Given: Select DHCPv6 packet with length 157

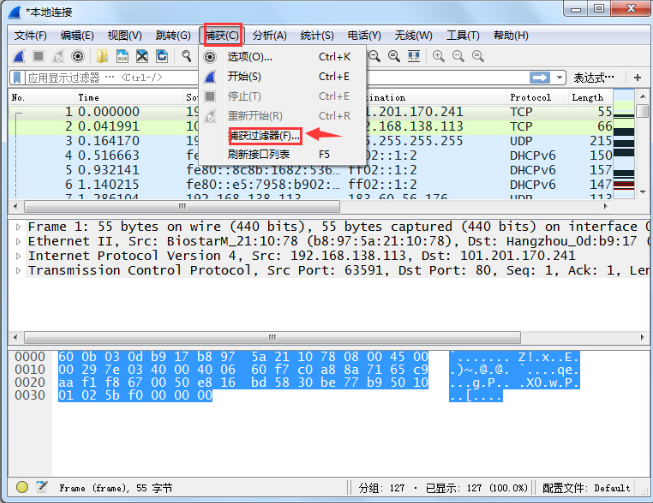Looking at the screenshot, I should pos(310,170).
